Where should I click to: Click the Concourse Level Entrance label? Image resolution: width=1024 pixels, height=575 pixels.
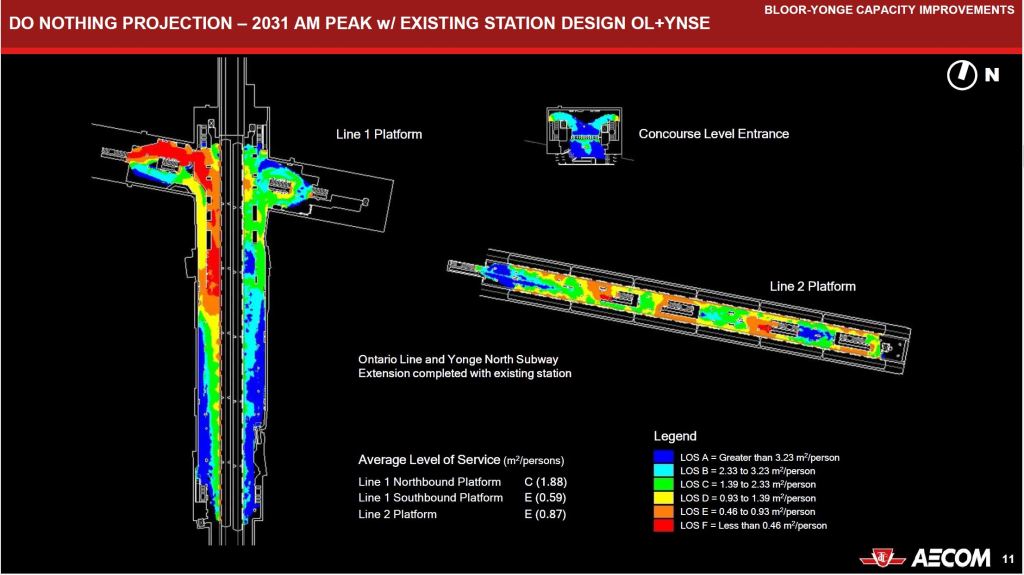click(x=713, y=134)
